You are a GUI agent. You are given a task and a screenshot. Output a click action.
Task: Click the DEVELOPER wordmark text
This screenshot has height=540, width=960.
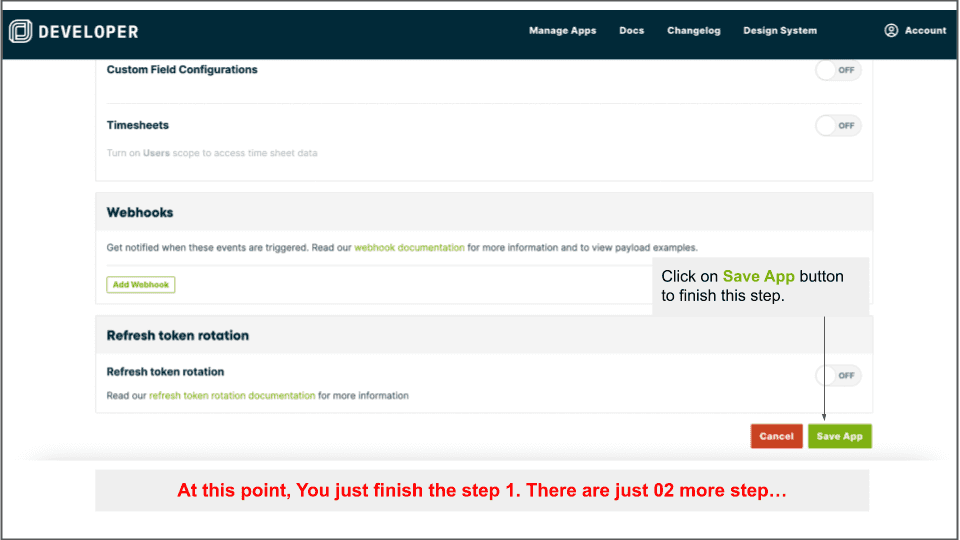point(88,31)
